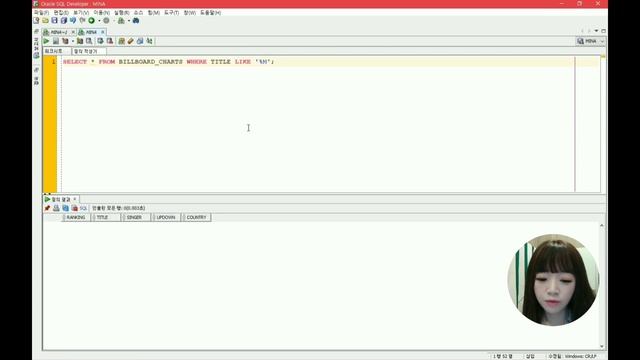
Task: Click the Undo arrow icon
Action: (x=73, y=20)
